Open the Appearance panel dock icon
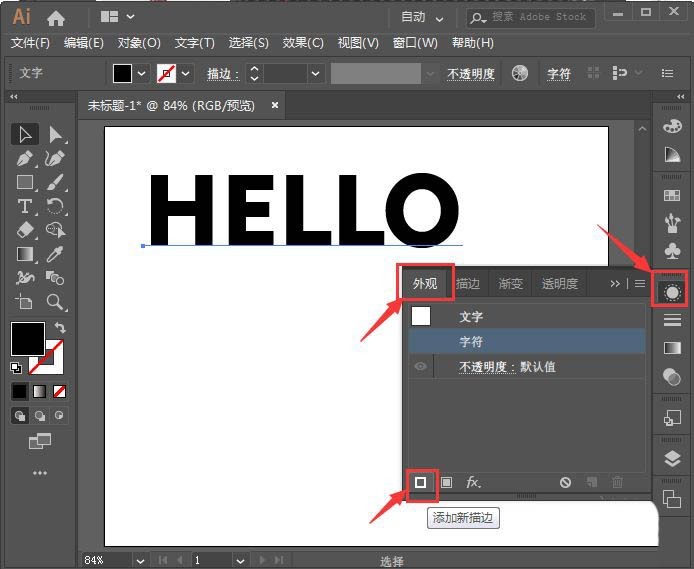Viewport: 694px width, 569px height. (672, 292)
